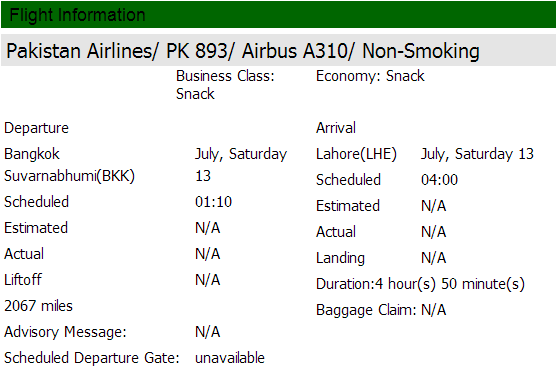
Task: Click the Advisory Message label
Action: click(x=65, y=332)
